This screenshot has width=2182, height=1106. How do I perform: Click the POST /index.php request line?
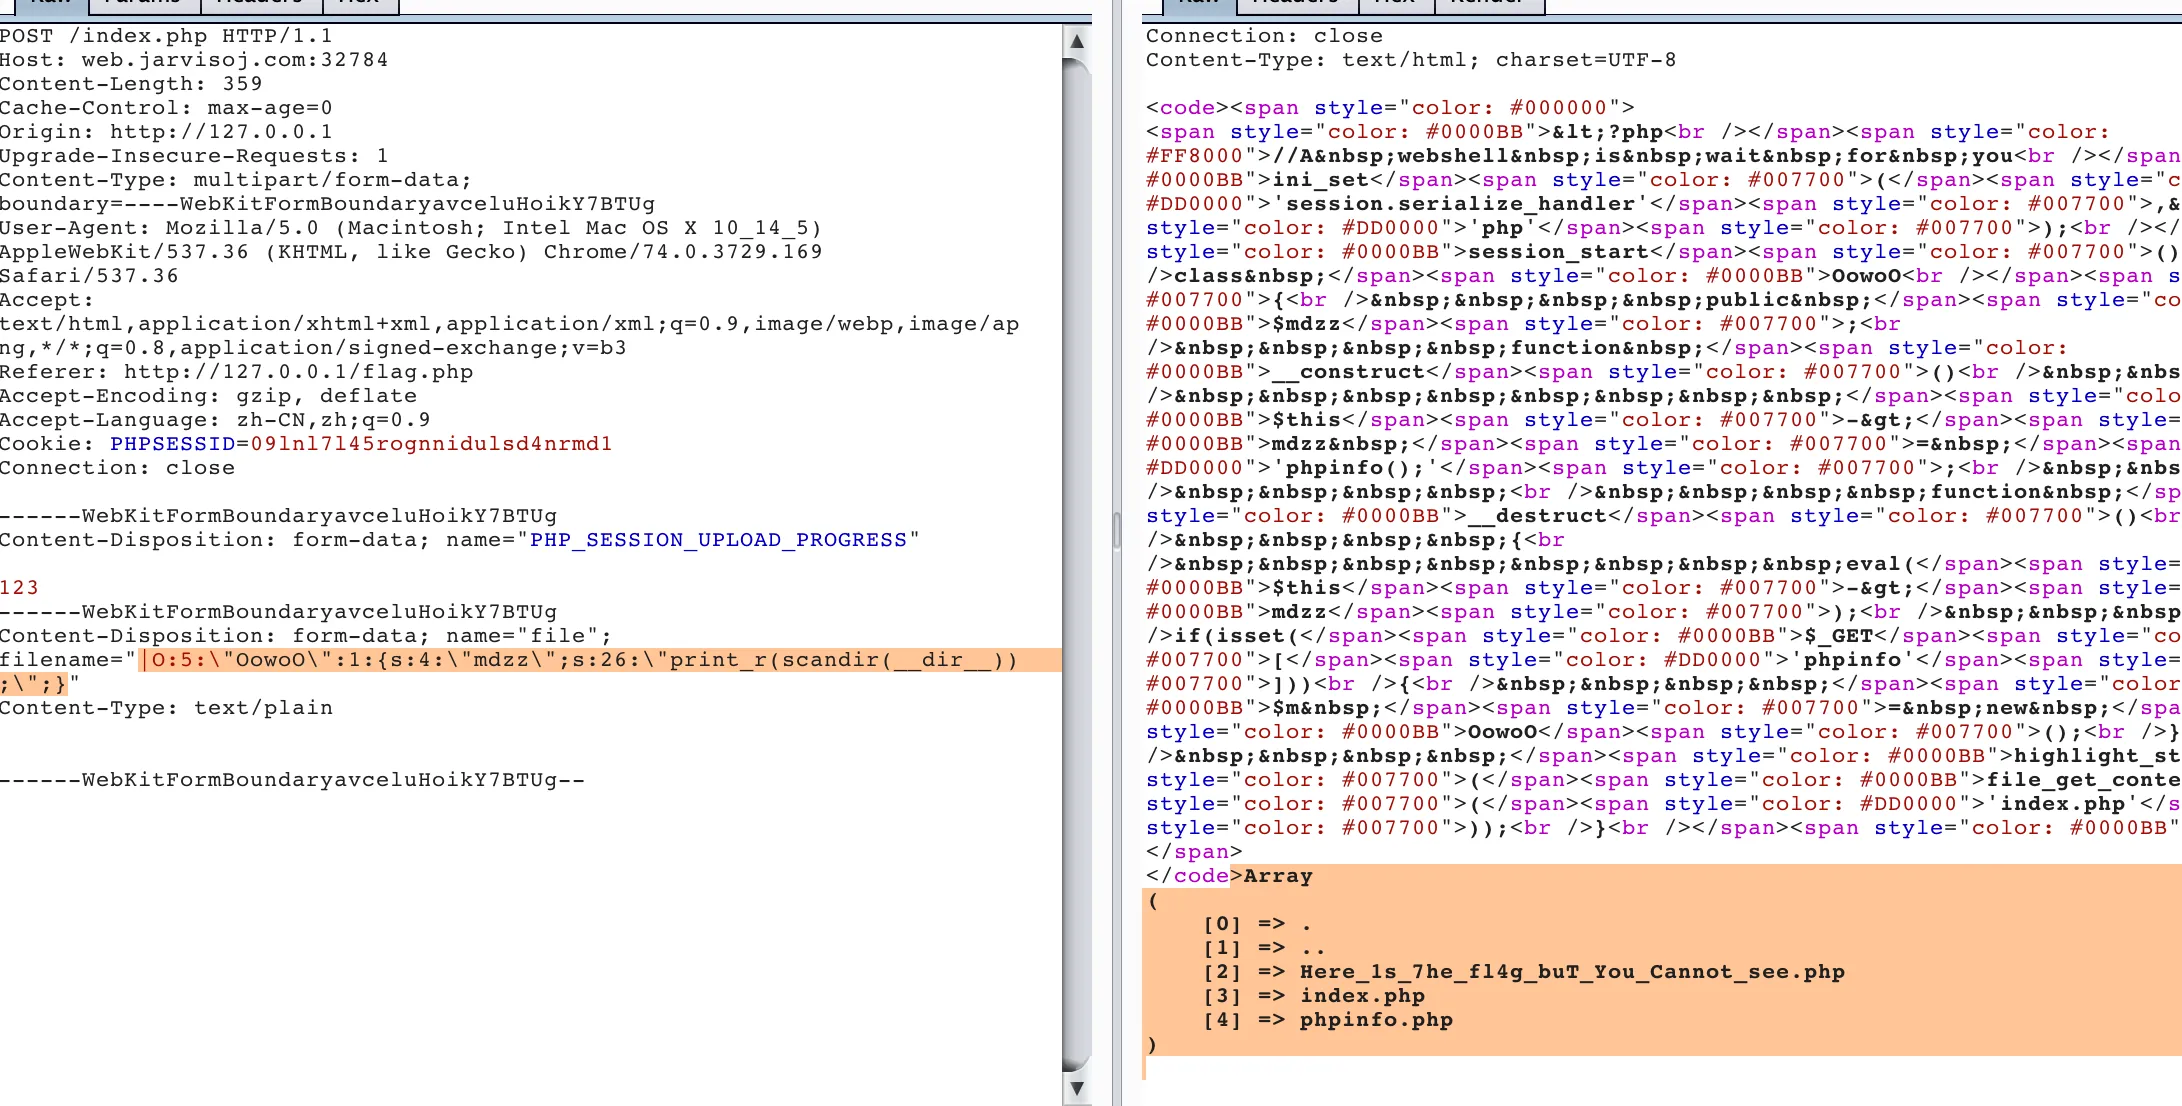(x=166, y=36)
